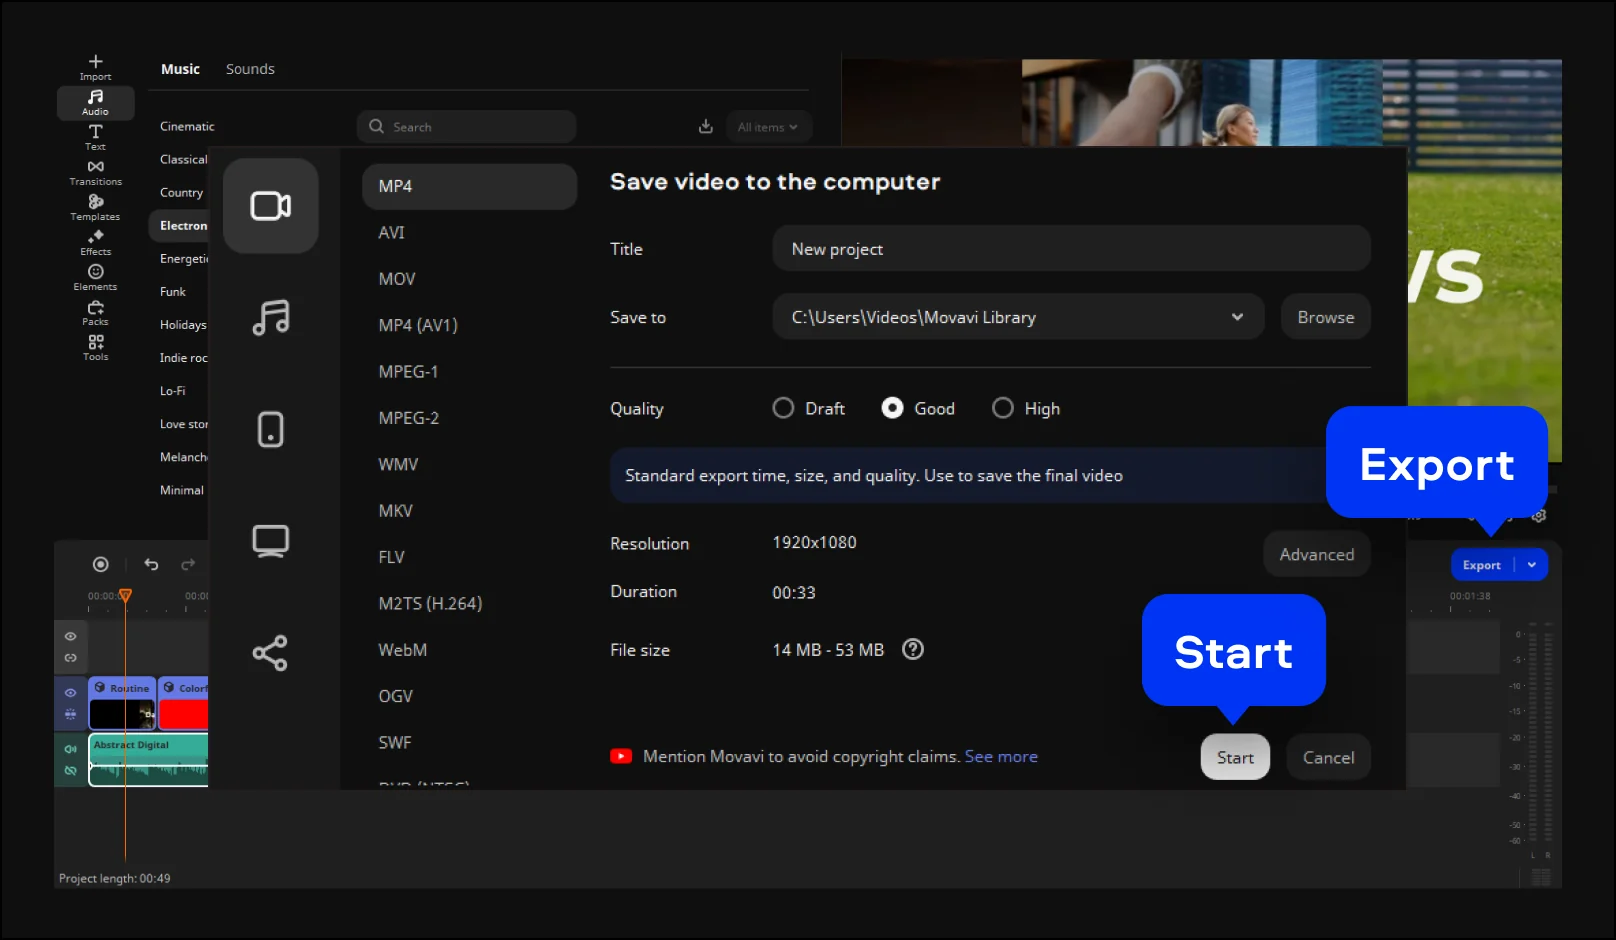Choose the mobile device export icon

[270, 429]
